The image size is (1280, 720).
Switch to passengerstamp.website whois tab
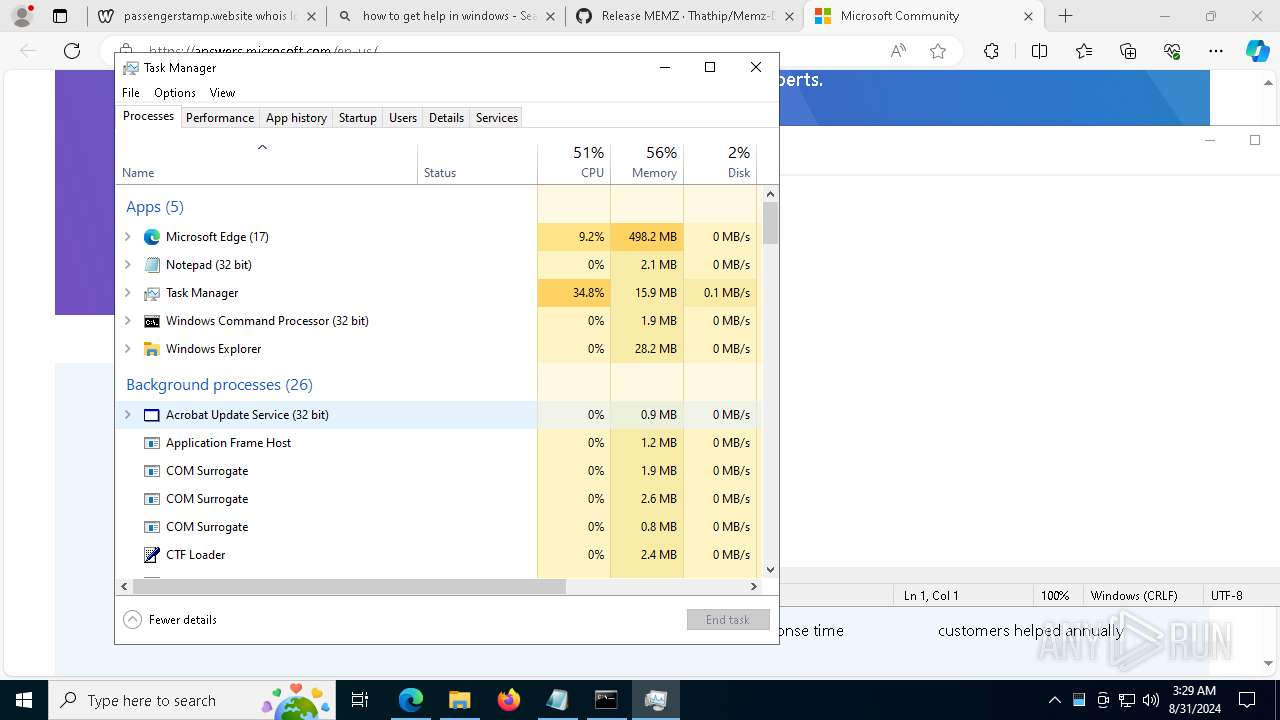(207, 16)
